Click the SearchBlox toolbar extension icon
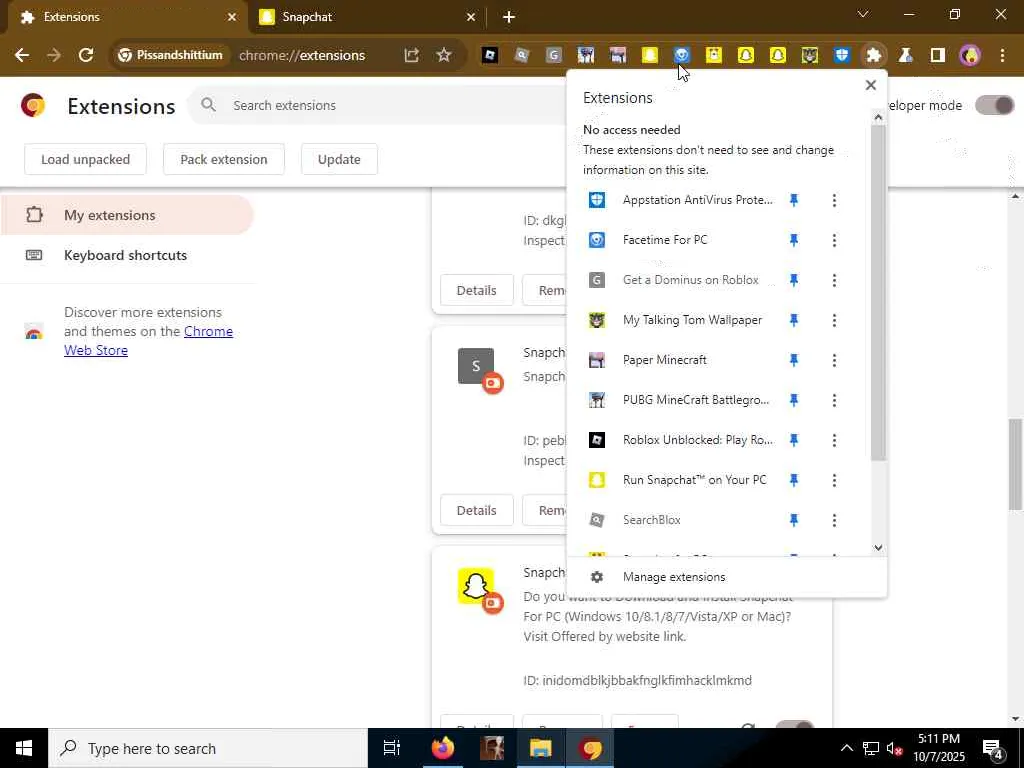 [521, 56]
